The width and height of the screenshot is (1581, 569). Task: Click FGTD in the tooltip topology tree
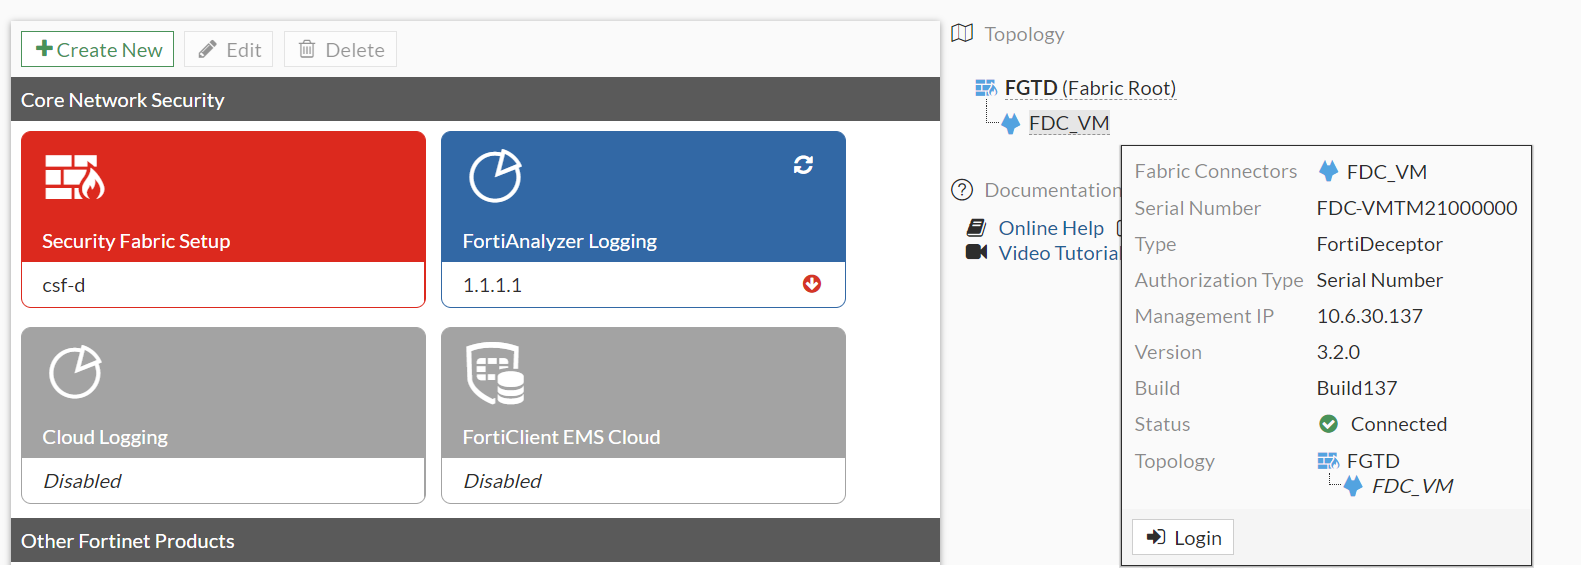point(1372,461)
